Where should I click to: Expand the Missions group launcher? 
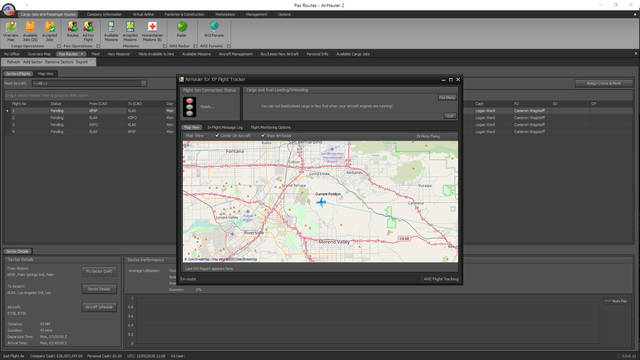[x=165, y=46]
